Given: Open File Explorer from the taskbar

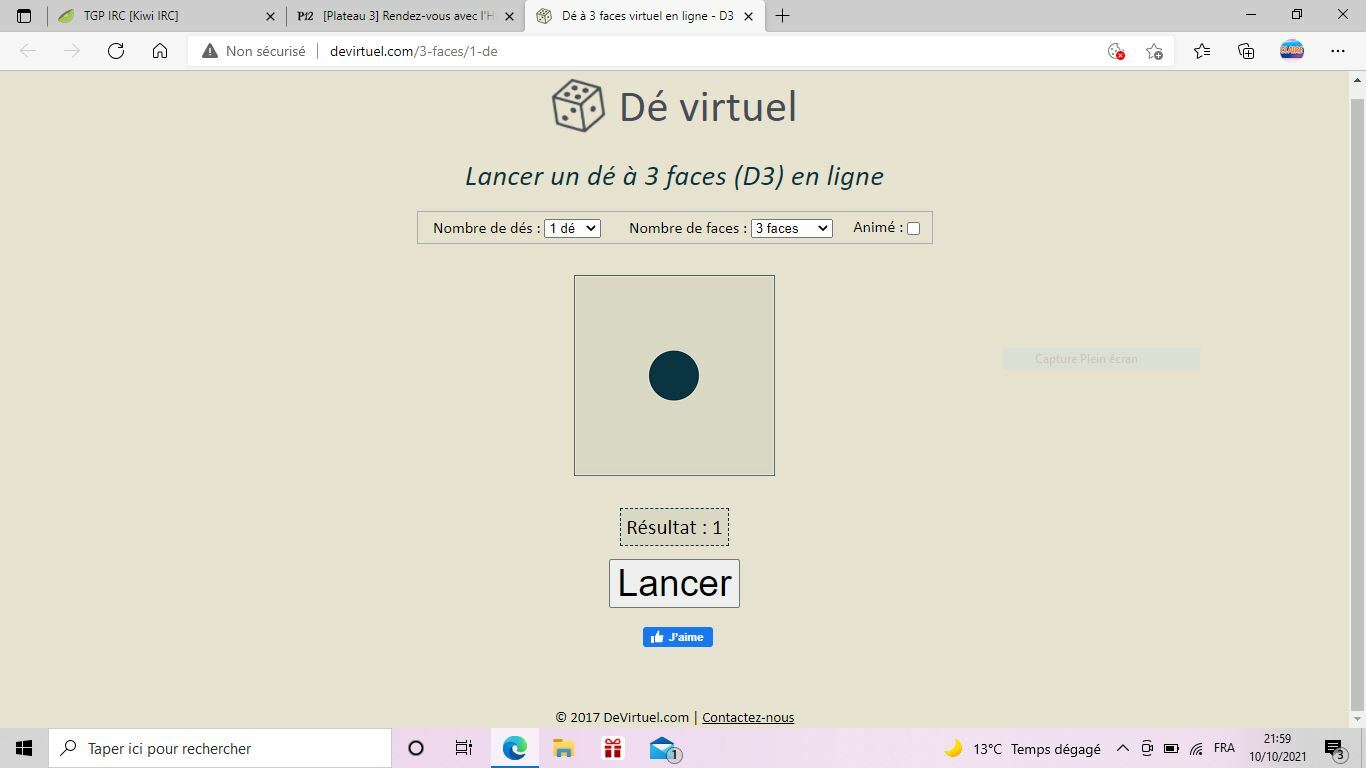Looking at the screenshot, I should pos(563,748).
